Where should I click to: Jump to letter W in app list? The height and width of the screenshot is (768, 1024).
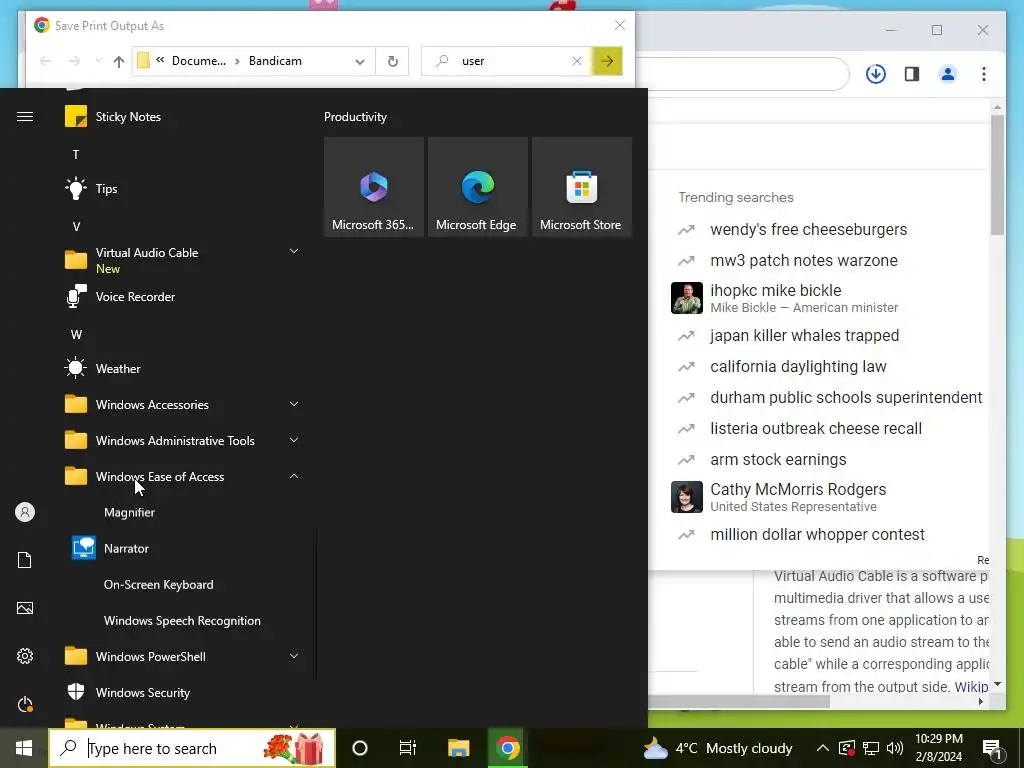pos(76,334)
